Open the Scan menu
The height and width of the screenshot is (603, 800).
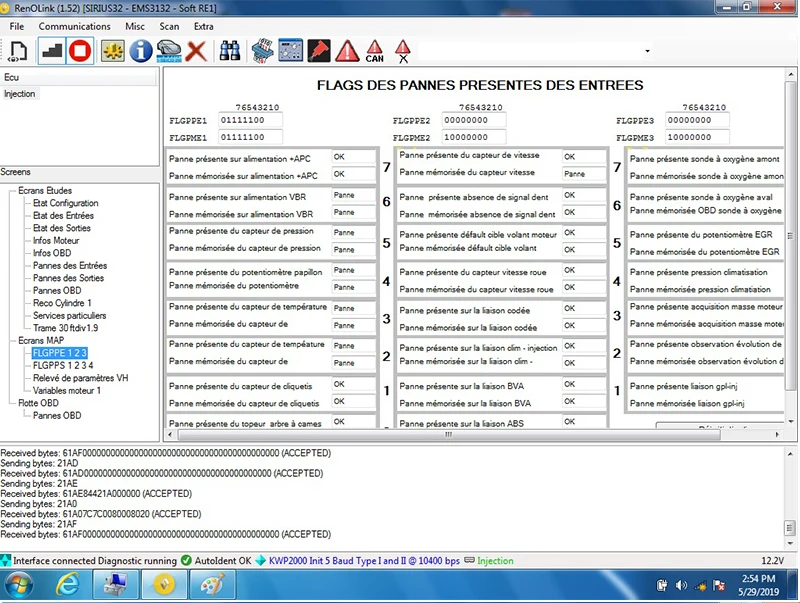click(x=169, y=27)
